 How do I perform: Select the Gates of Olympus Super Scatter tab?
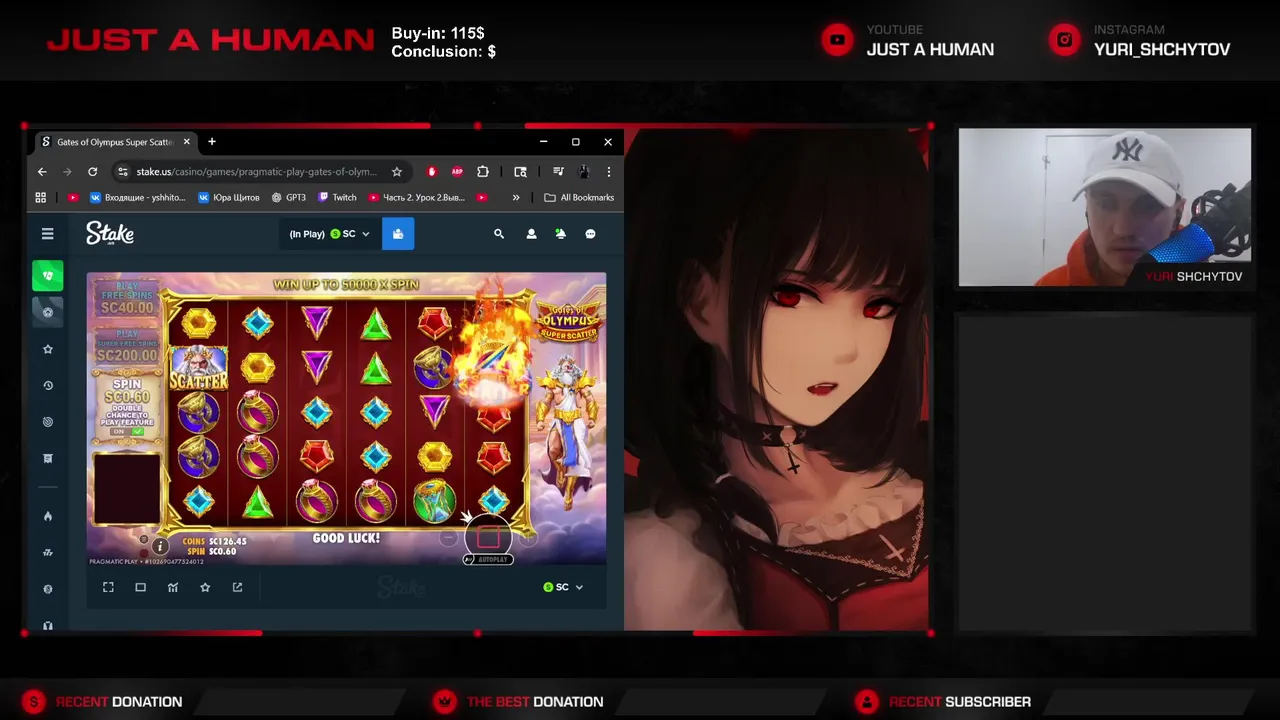coord(114,142)
